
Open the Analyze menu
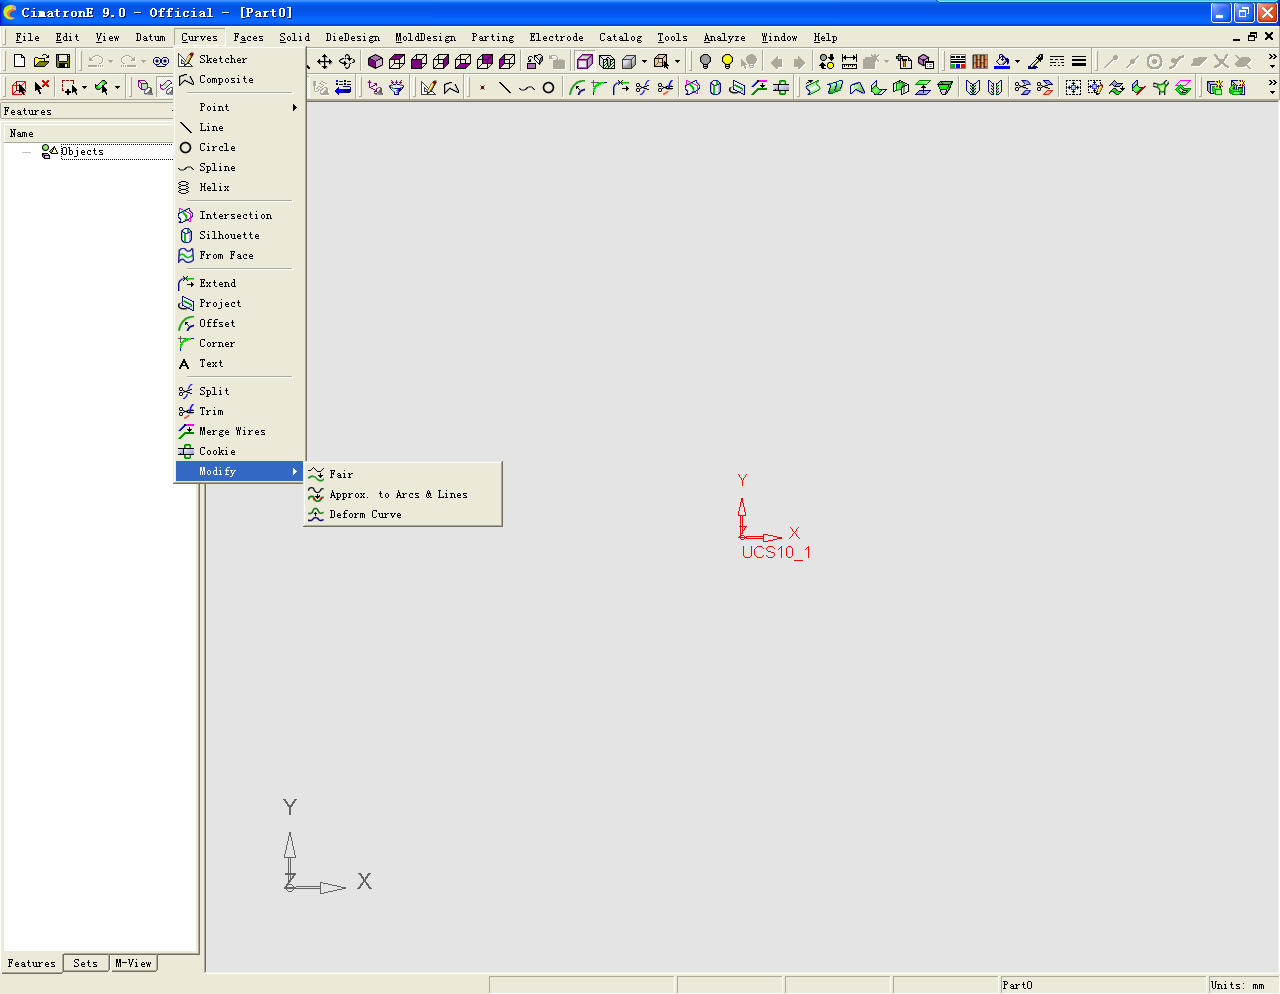pyautogui.click(x=724, y=37)
